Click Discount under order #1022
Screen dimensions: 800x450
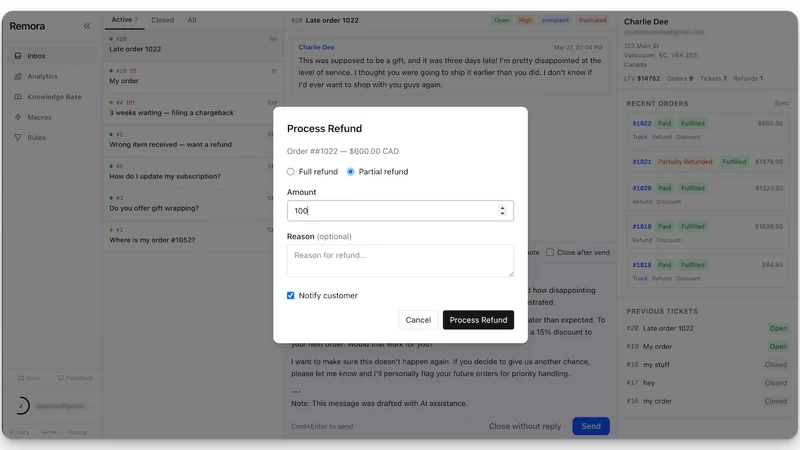click(688, 137)
